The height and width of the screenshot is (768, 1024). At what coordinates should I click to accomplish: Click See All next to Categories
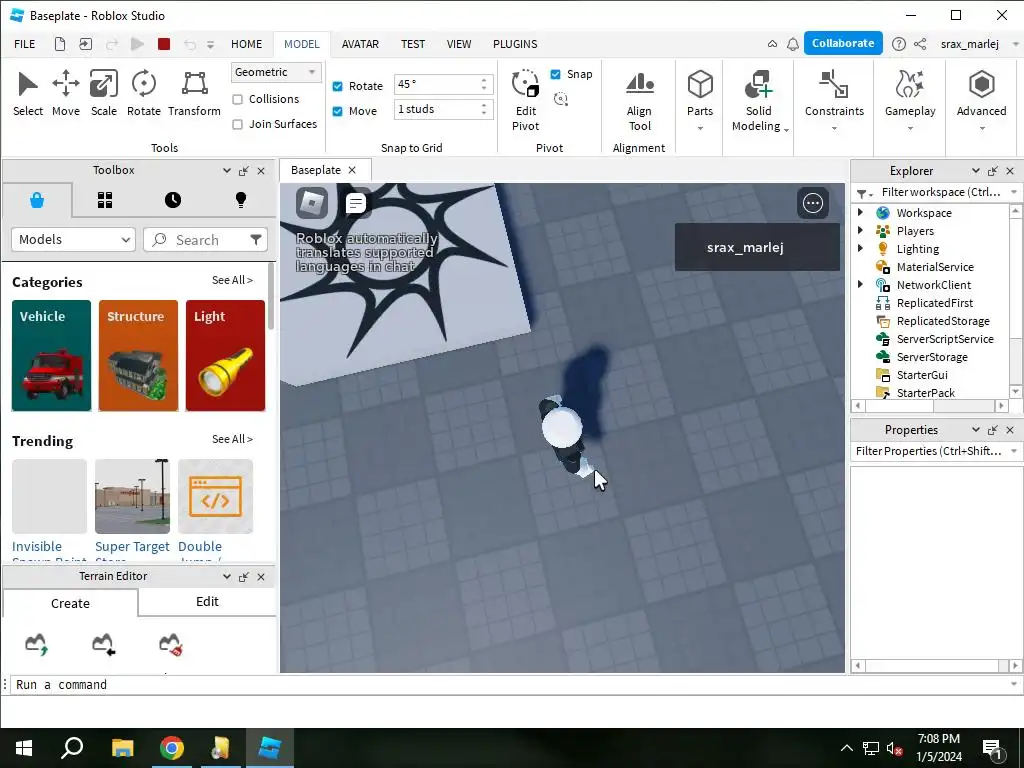coord(232,280)
